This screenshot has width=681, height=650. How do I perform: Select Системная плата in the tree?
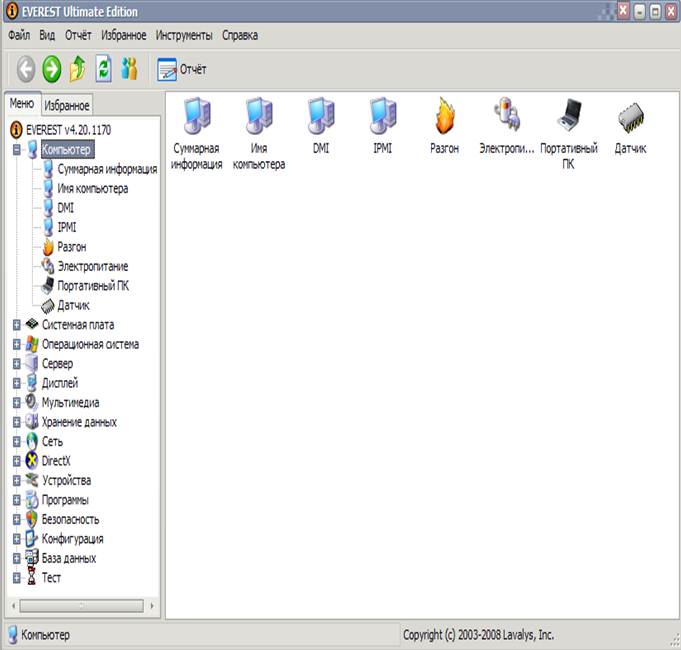click(x=78, y=325)
